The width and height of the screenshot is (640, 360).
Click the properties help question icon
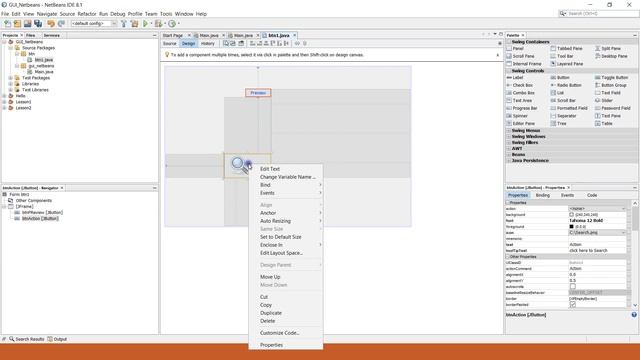tap(634, 315)
